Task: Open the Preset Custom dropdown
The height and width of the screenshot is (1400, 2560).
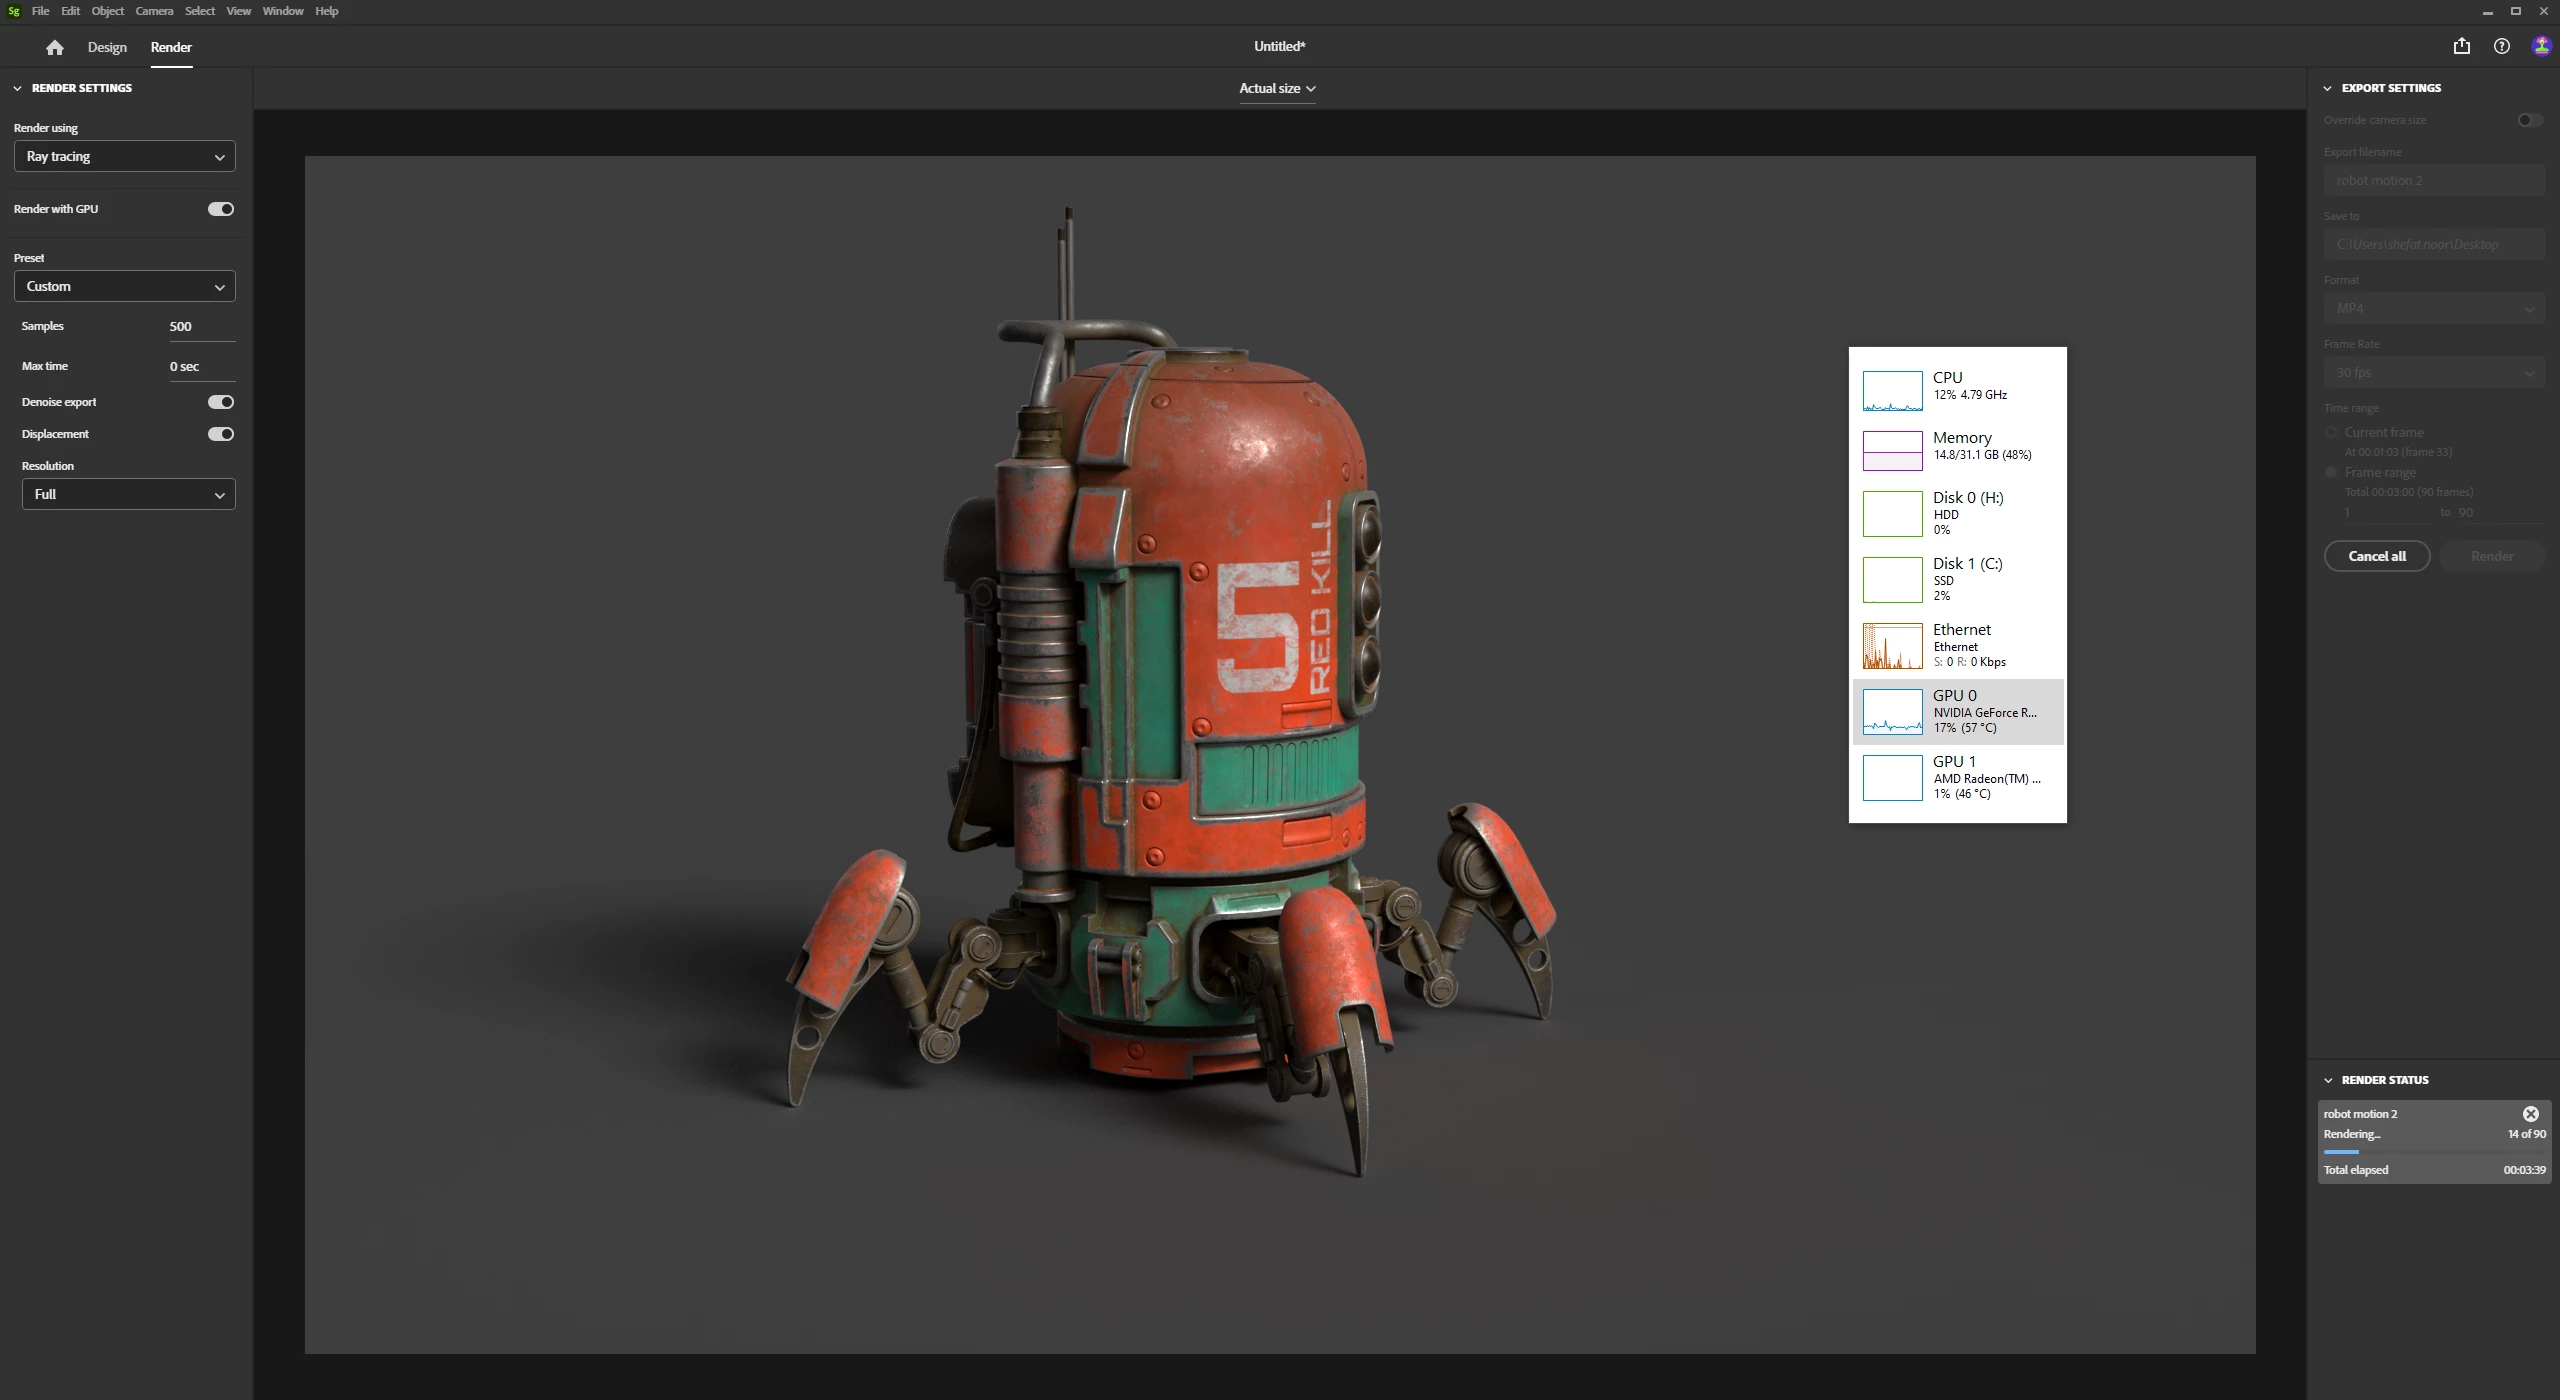Action: pyautogui.click(x=125, y=287)
